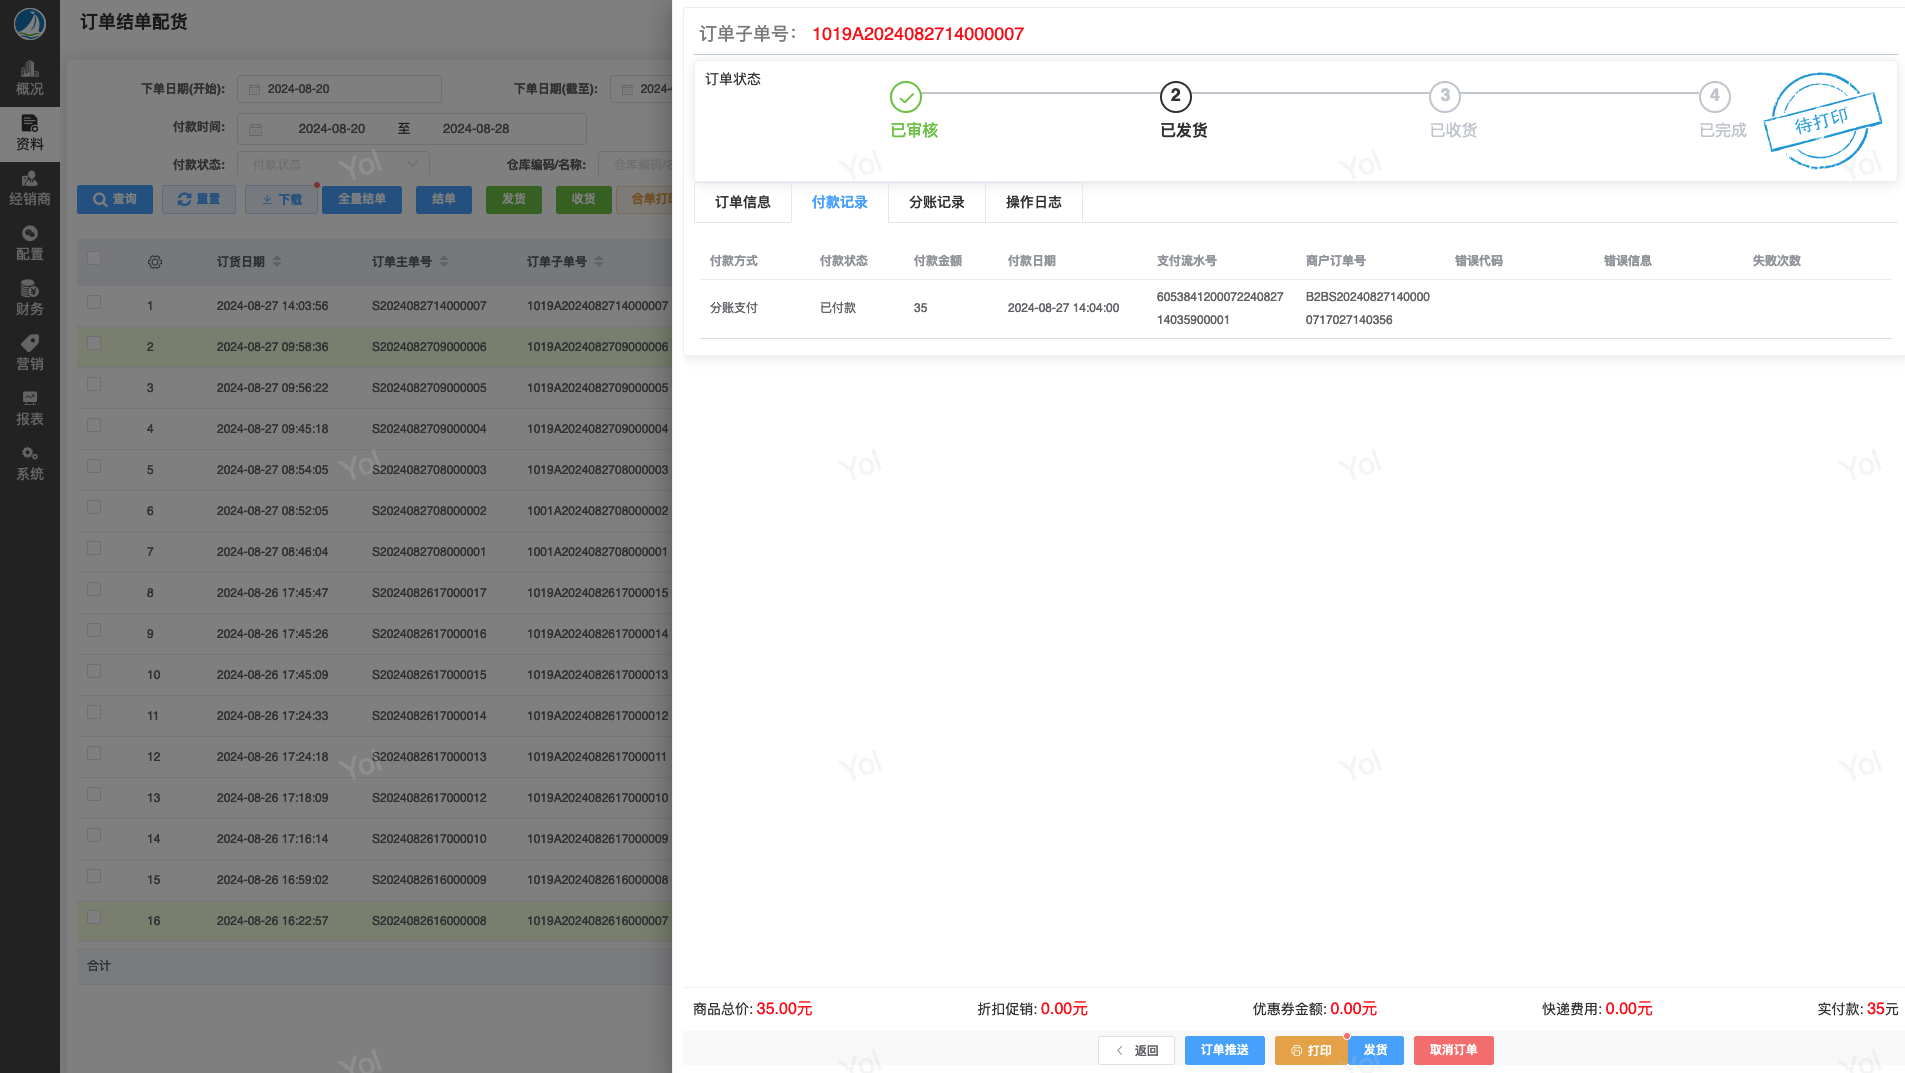Open the 经销商 dealer sidebar icon
This screenshot has width=1905, height=1073.
click(x=29, y=188)
